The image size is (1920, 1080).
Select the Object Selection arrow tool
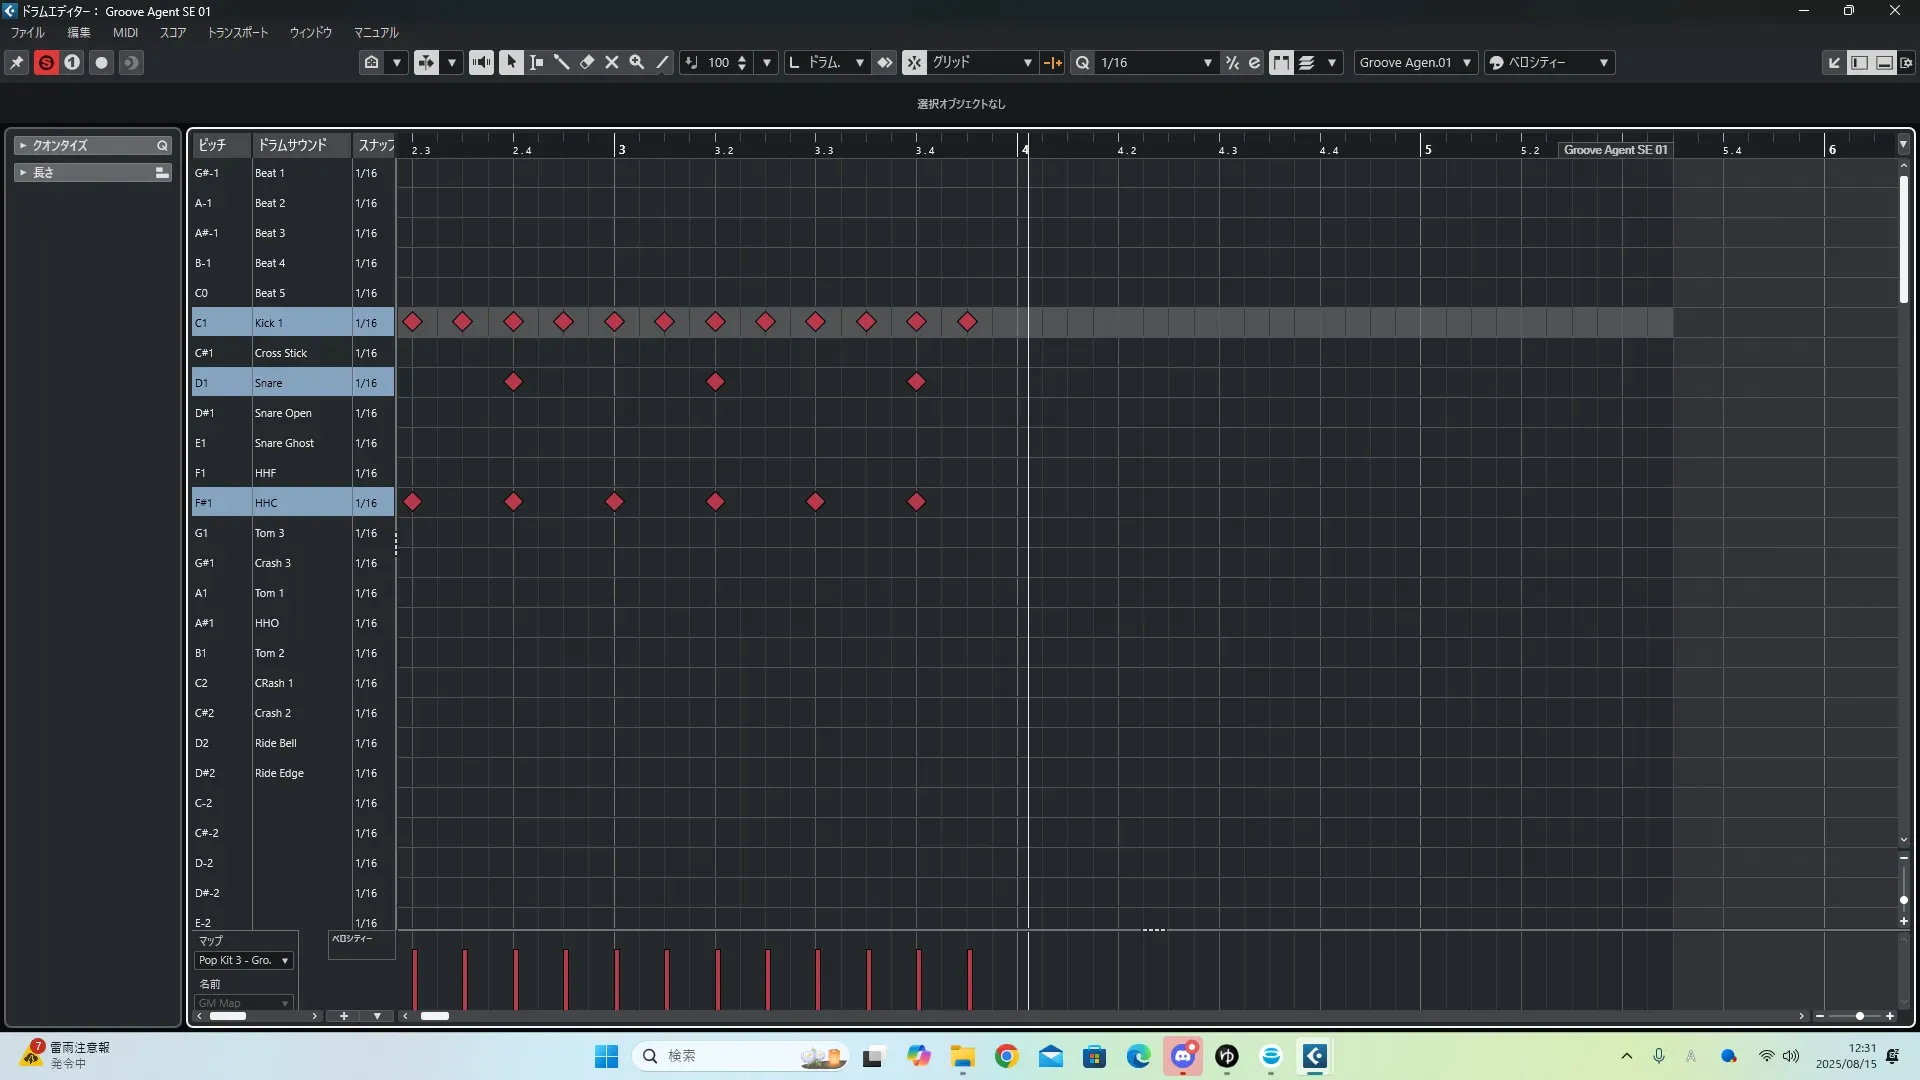511,62
